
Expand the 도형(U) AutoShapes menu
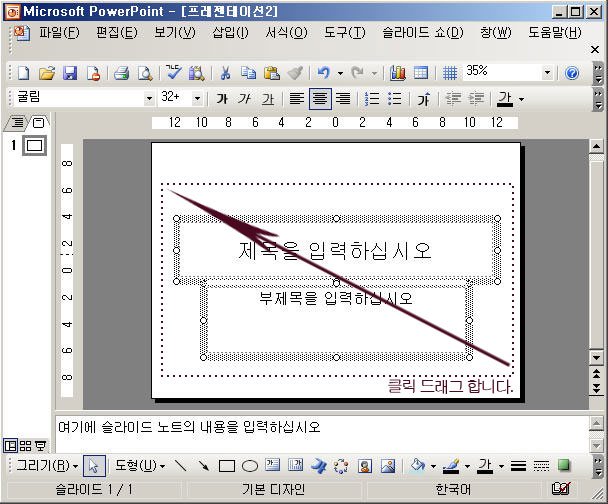tap(140, 466)
